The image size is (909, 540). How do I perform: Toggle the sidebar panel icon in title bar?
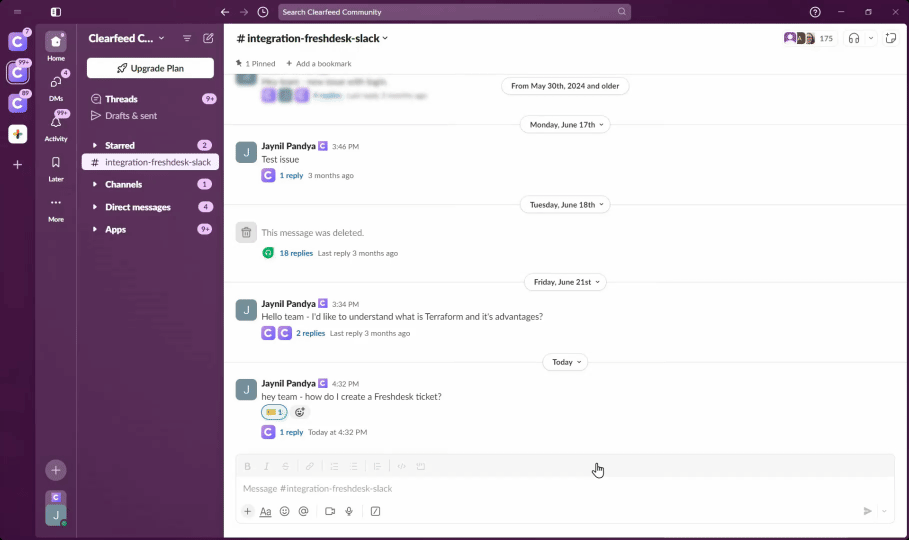click(56, 12)
